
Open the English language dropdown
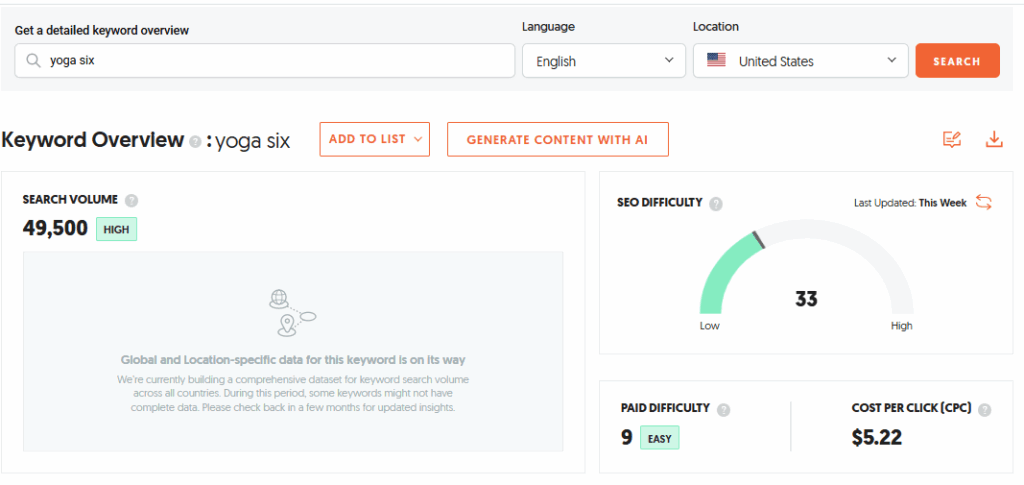tap(604, 61)
